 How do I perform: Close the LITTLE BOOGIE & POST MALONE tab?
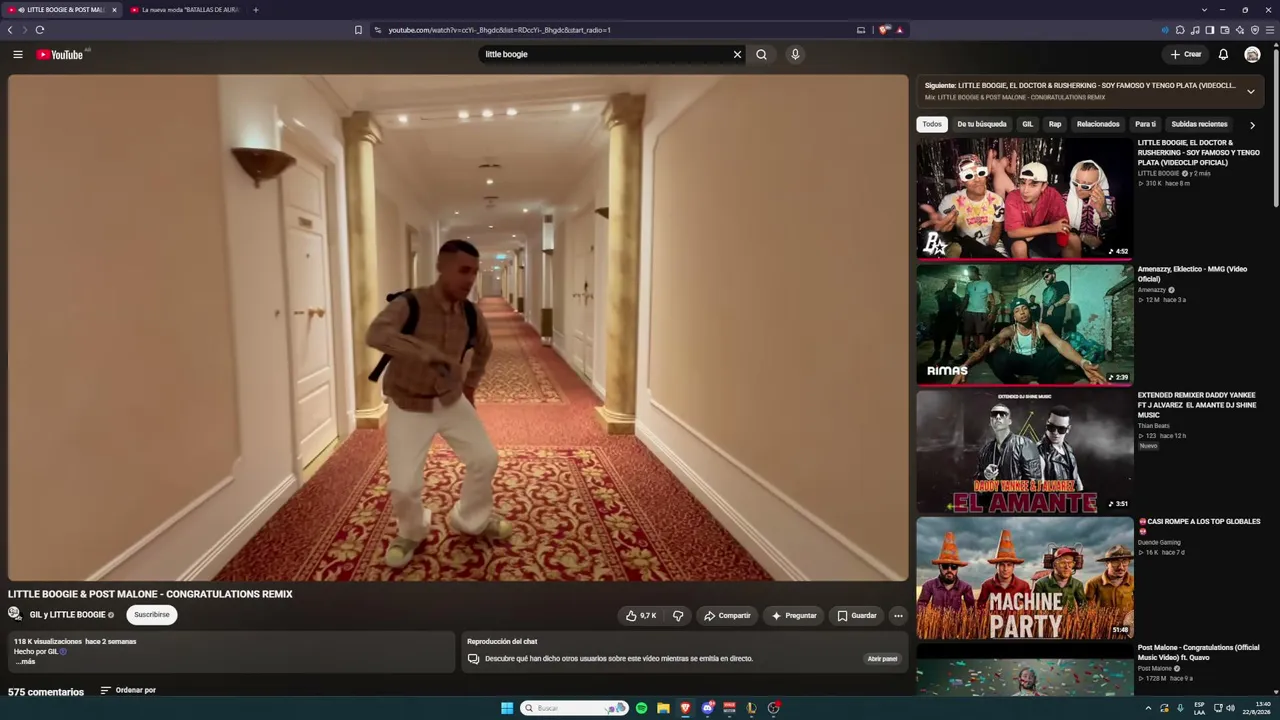click(114, 10)
